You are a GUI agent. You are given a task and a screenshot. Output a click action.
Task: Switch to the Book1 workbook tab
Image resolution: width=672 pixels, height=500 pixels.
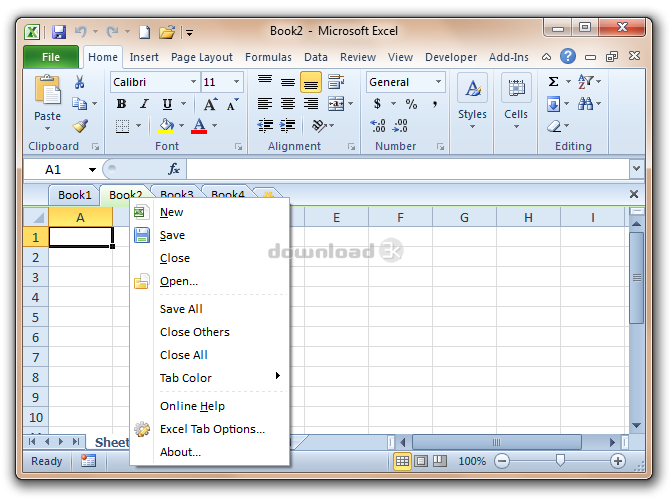74,195
